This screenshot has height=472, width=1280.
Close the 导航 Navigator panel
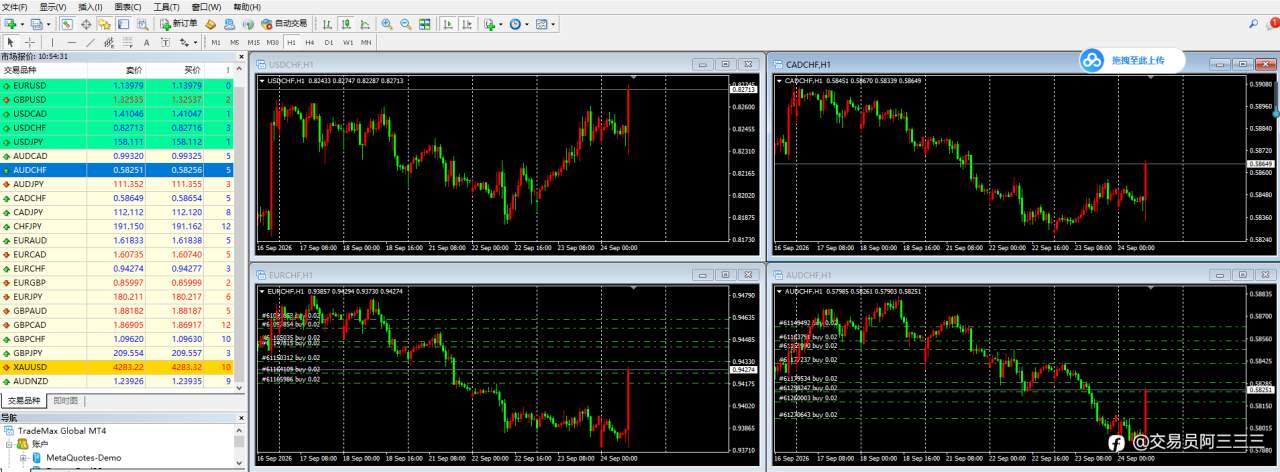coord(239,418)
